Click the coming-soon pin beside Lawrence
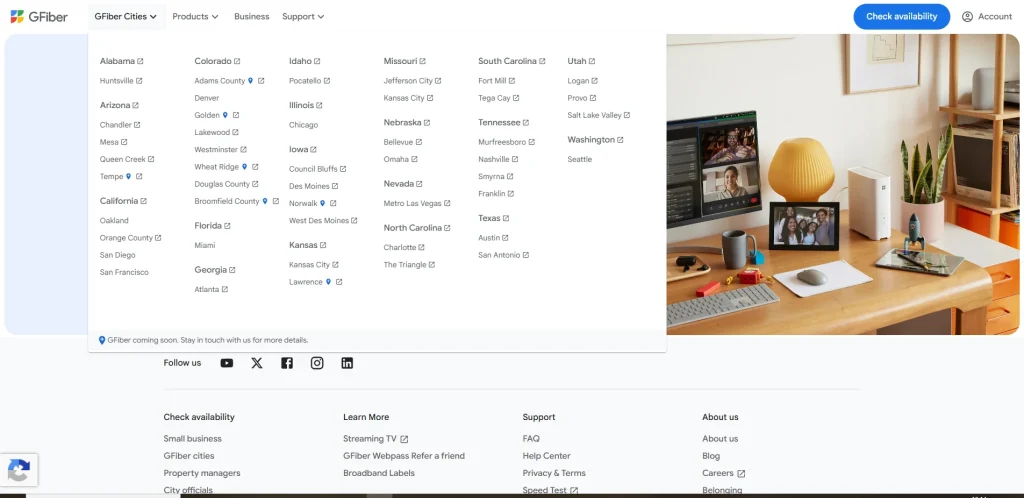The width and height of the screenshot is (1024, 498). click(x=328, y=282)
